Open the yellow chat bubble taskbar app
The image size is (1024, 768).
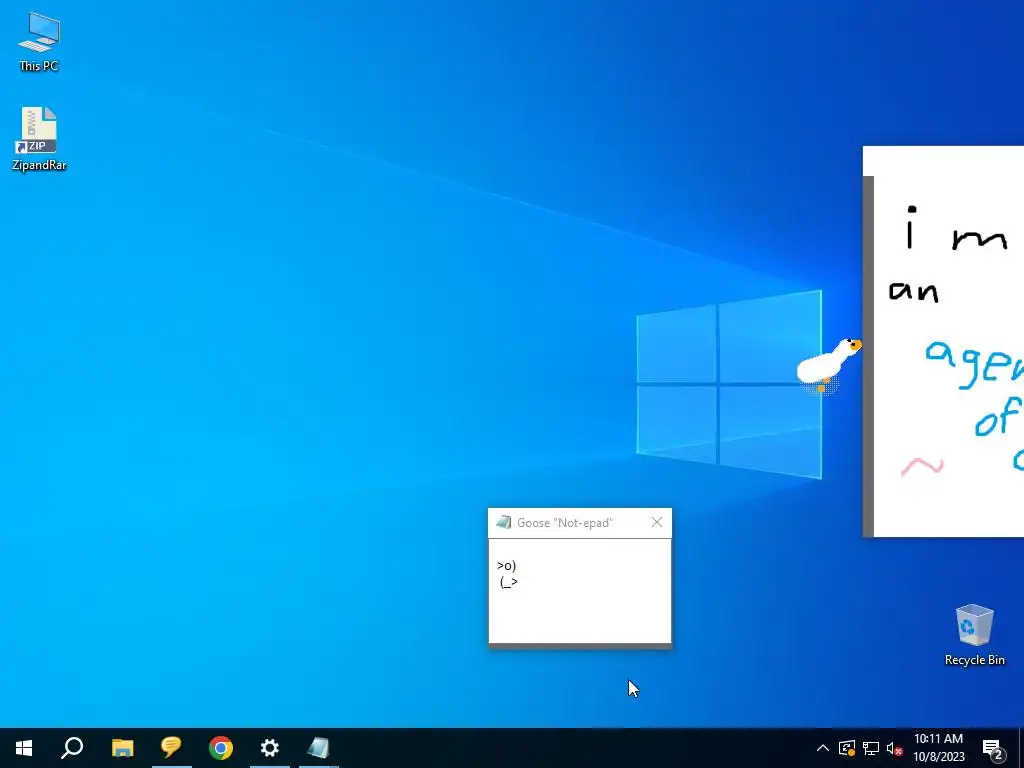(171, 748)
